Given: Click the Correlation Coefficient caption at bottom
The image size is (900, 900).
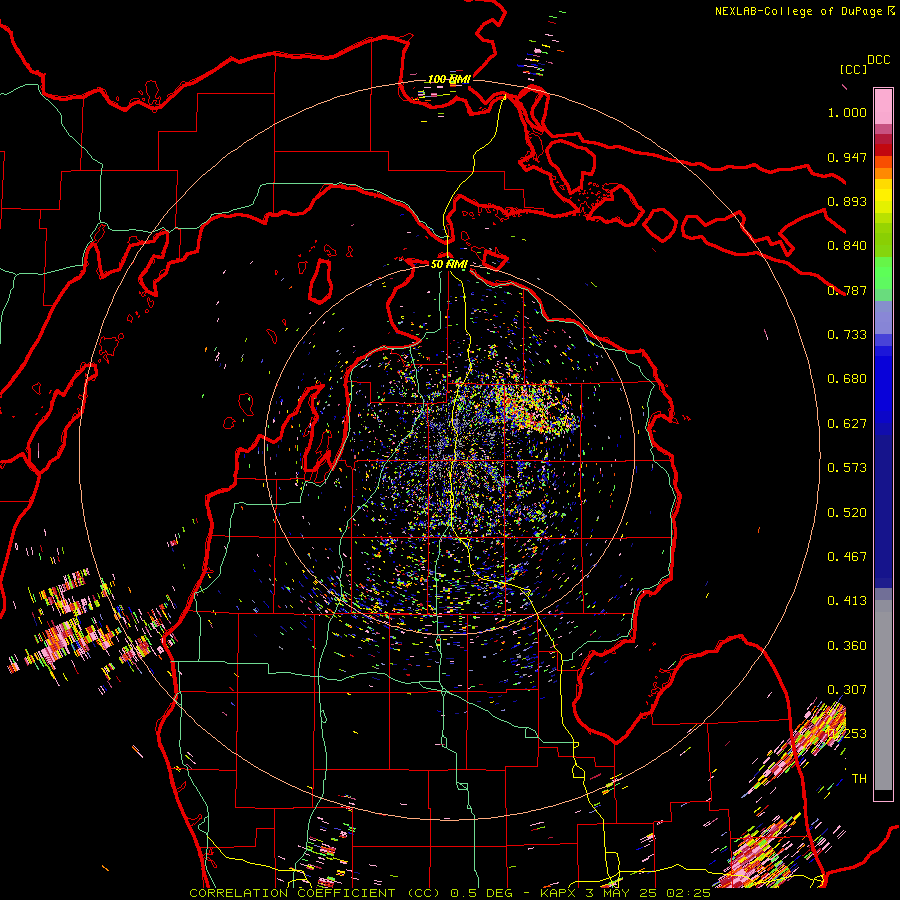Looking at the screenshot, I should 450,893.
